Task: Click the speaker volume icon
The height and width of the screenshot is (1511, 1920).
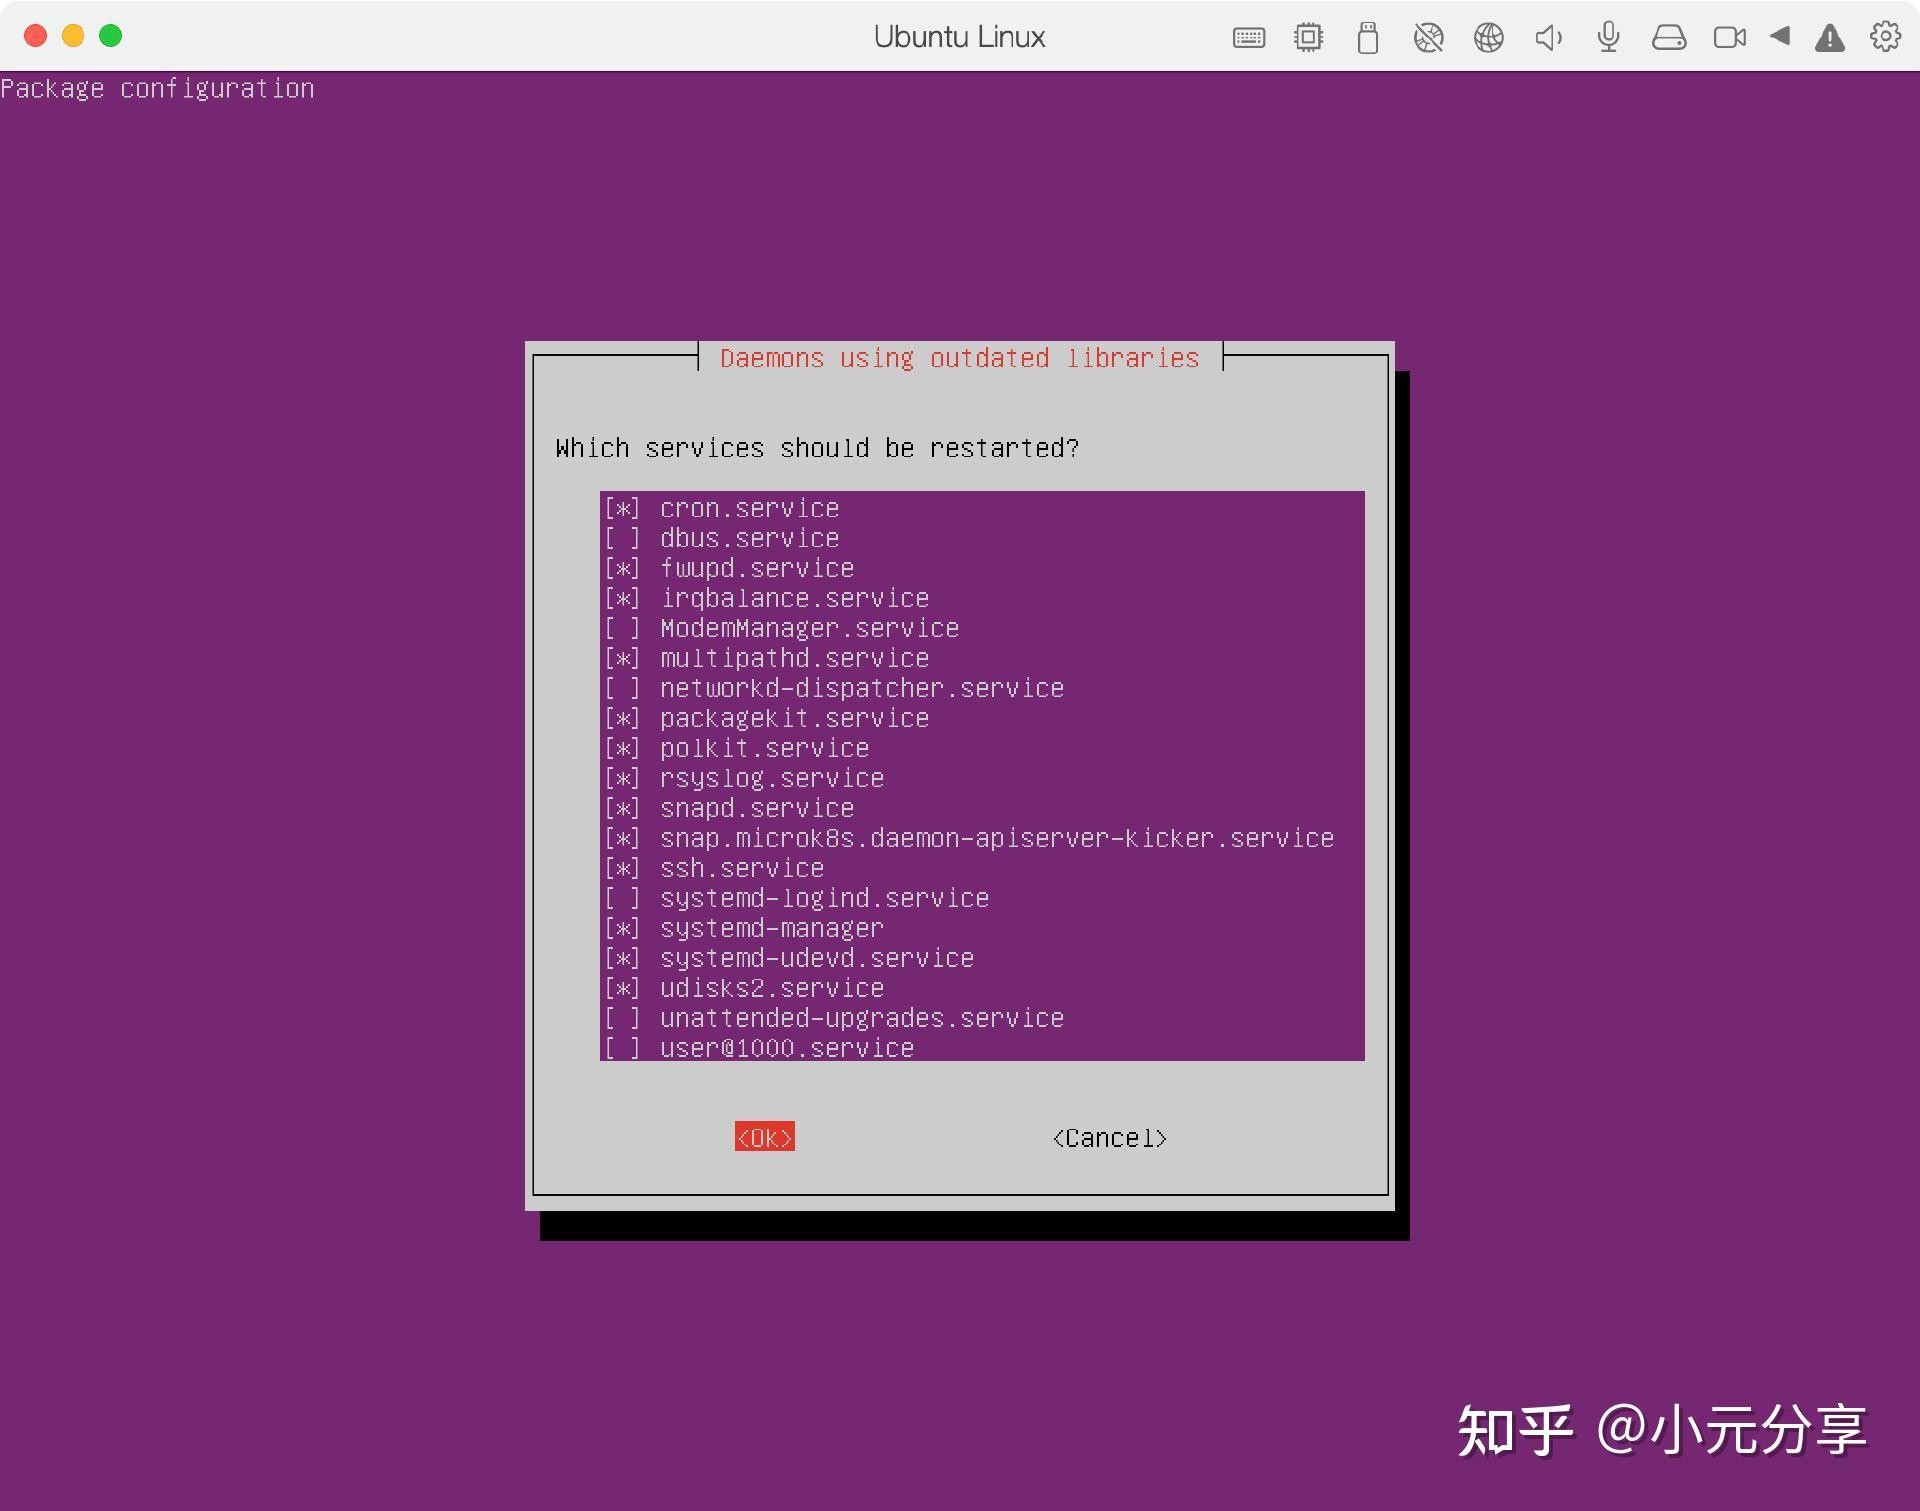Action: (1548, 36)
